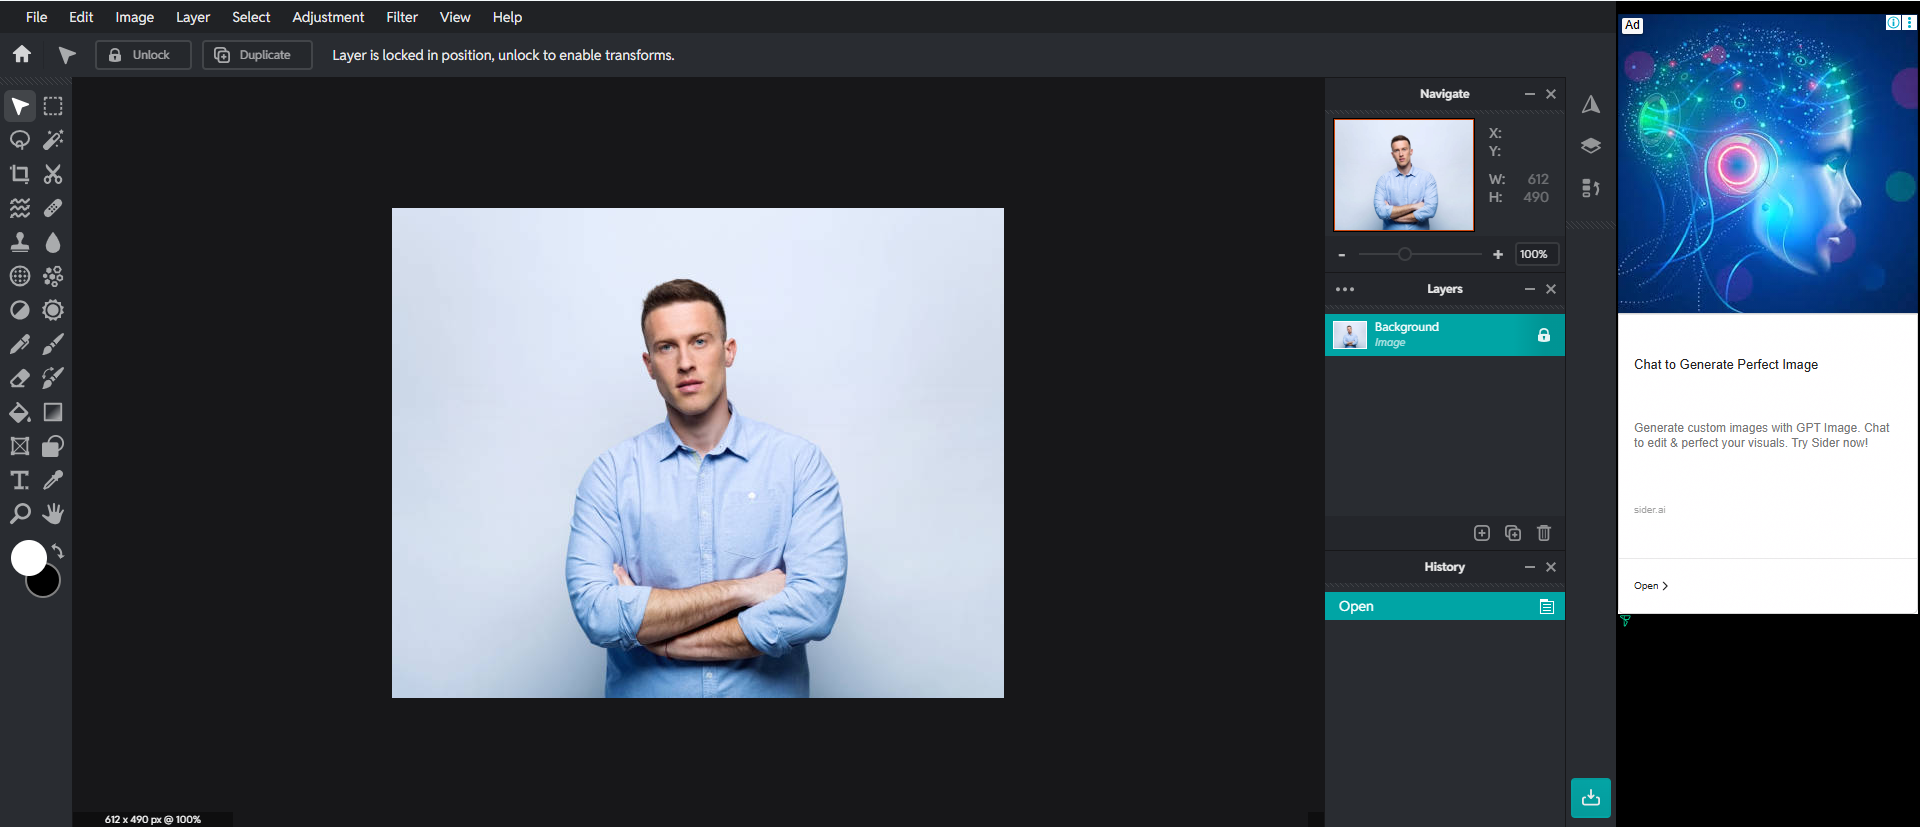Select the Lasso selection tool
This screenshot has width=1920, height=827.
[x=20, y=140]
